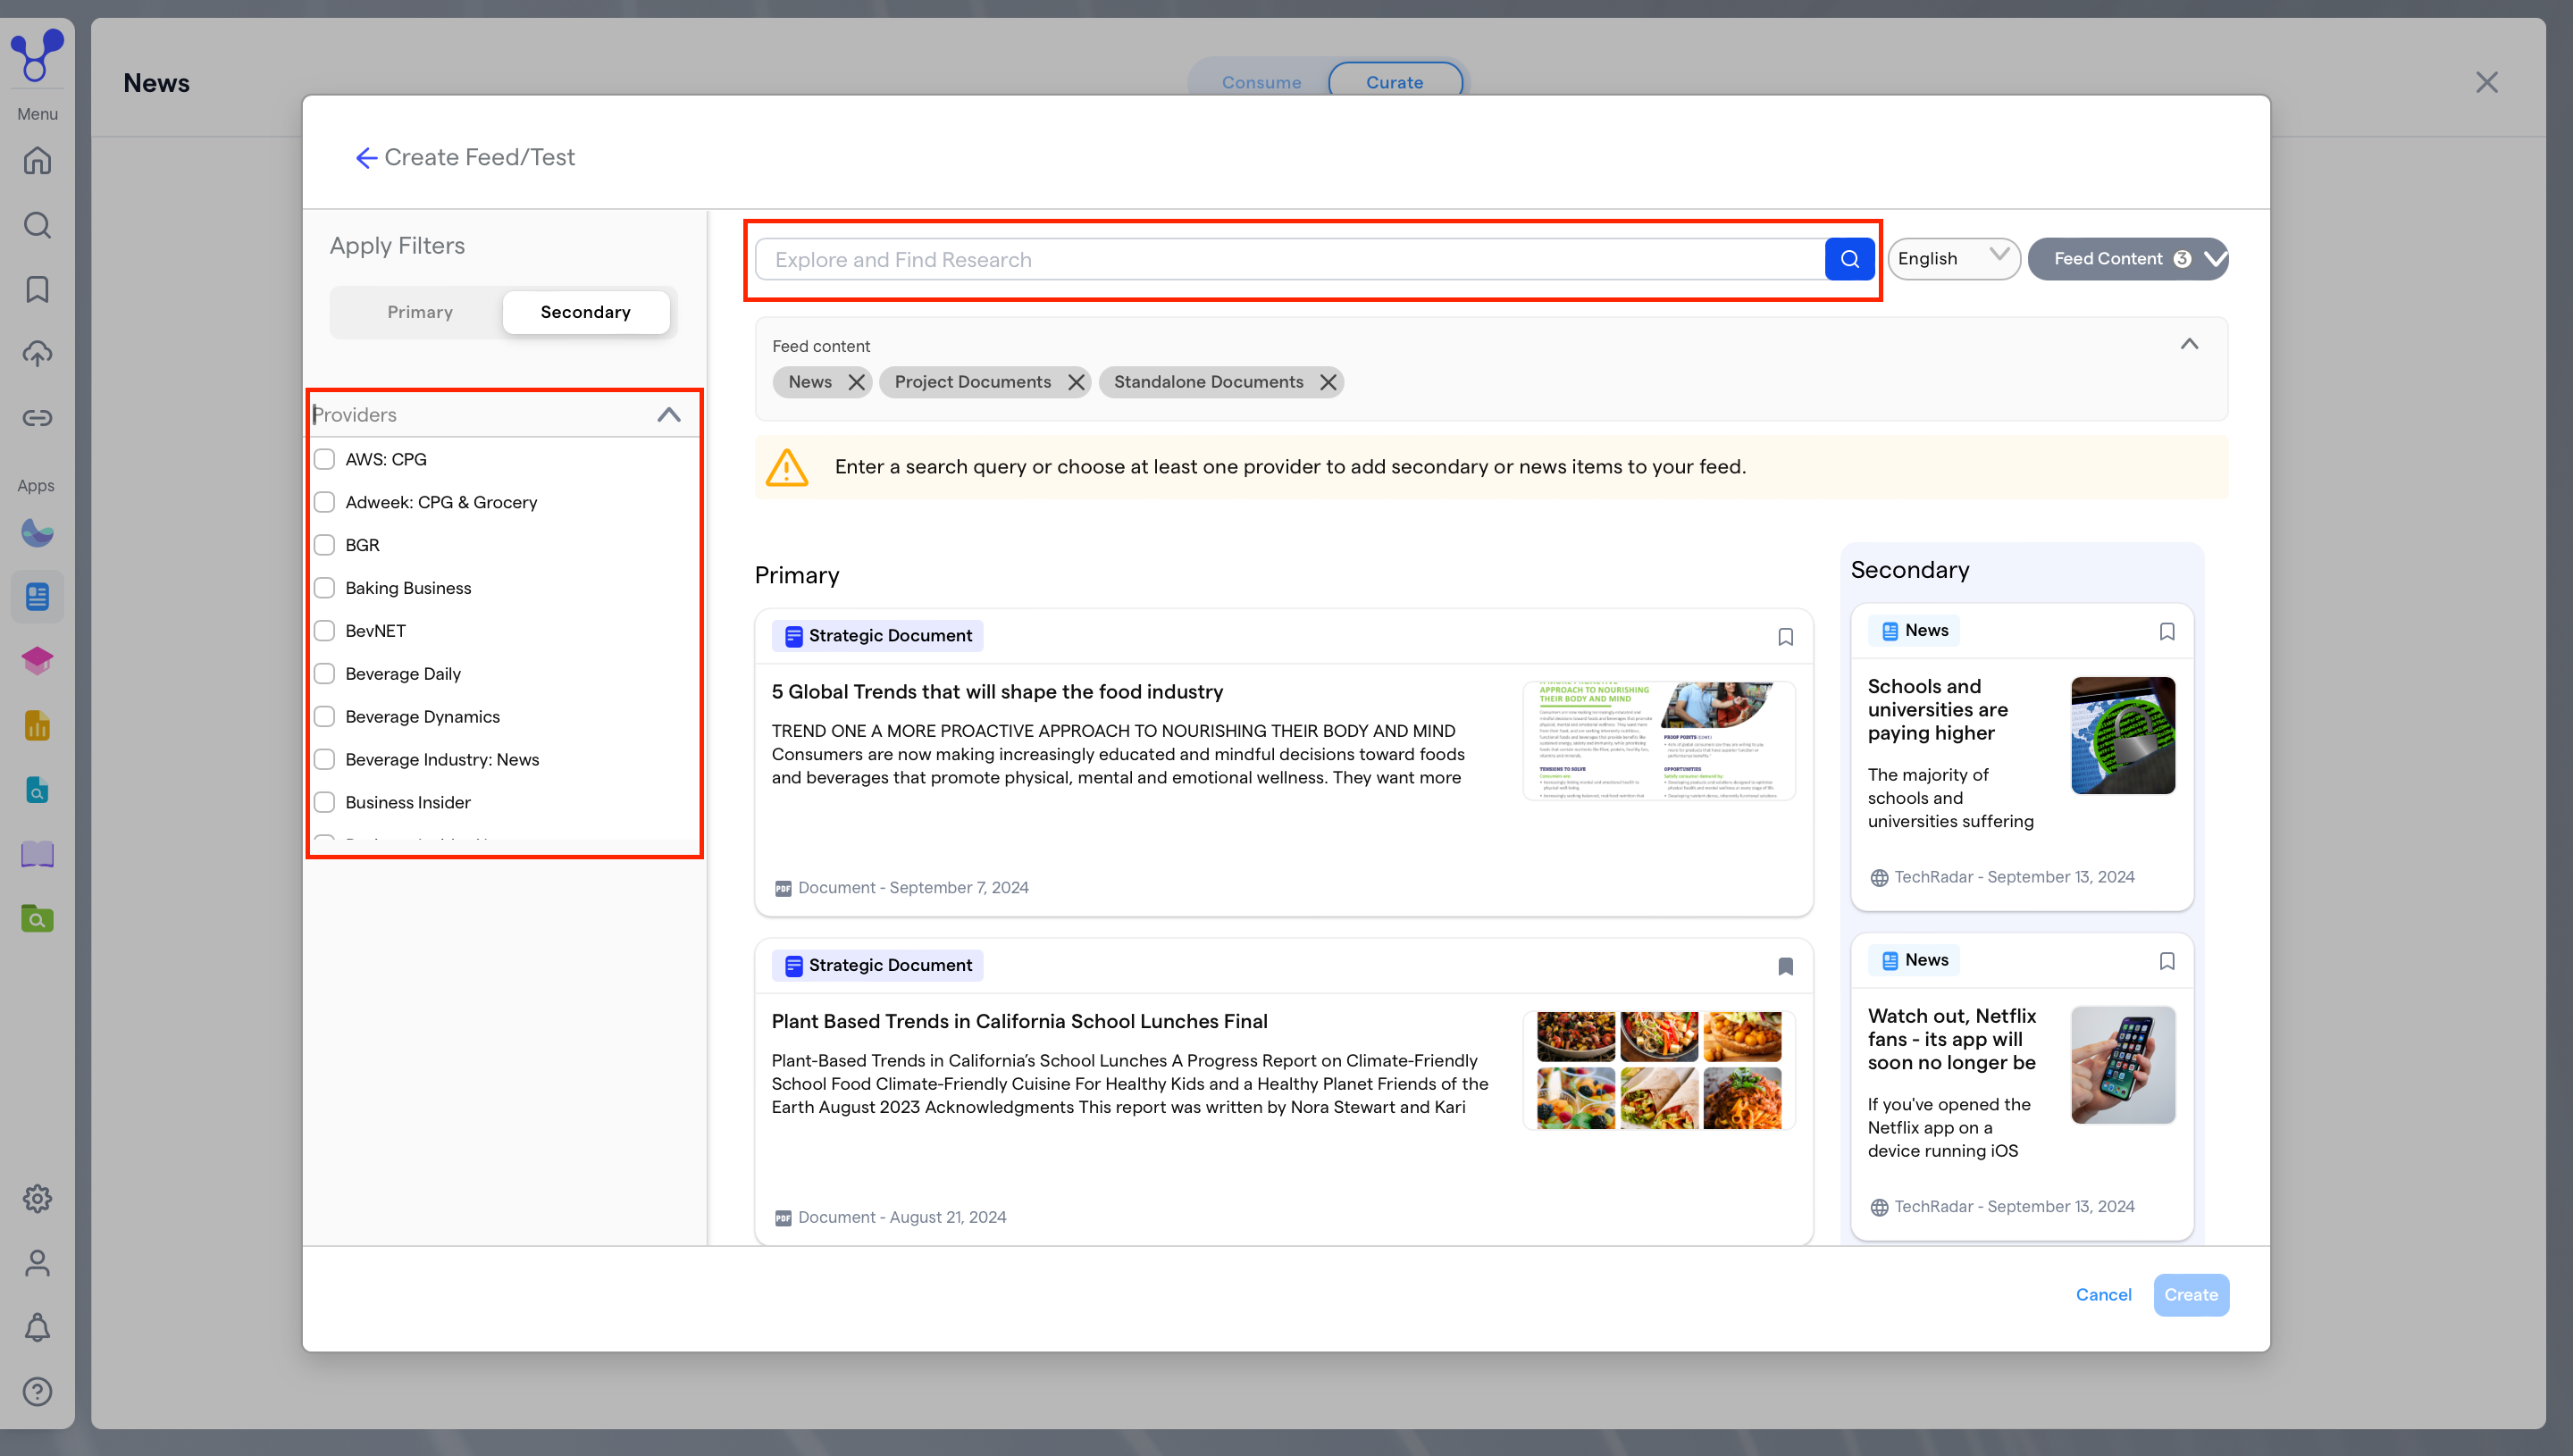Open the purple book app icon
Image resolution: width=2573 pixels, height=1456 pixels.
(x=37, y=854)
